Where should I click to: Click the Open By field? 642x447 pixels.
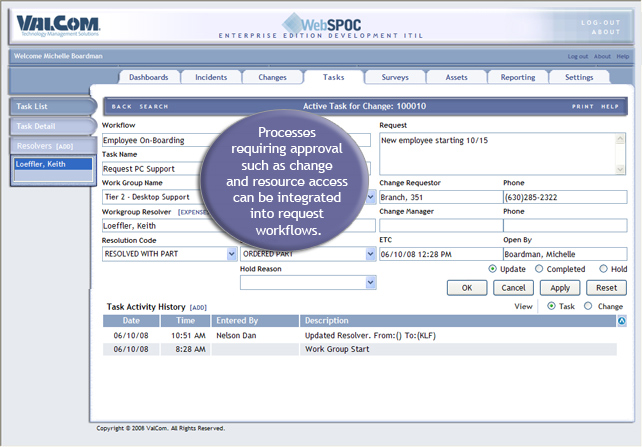click(565, 254)
